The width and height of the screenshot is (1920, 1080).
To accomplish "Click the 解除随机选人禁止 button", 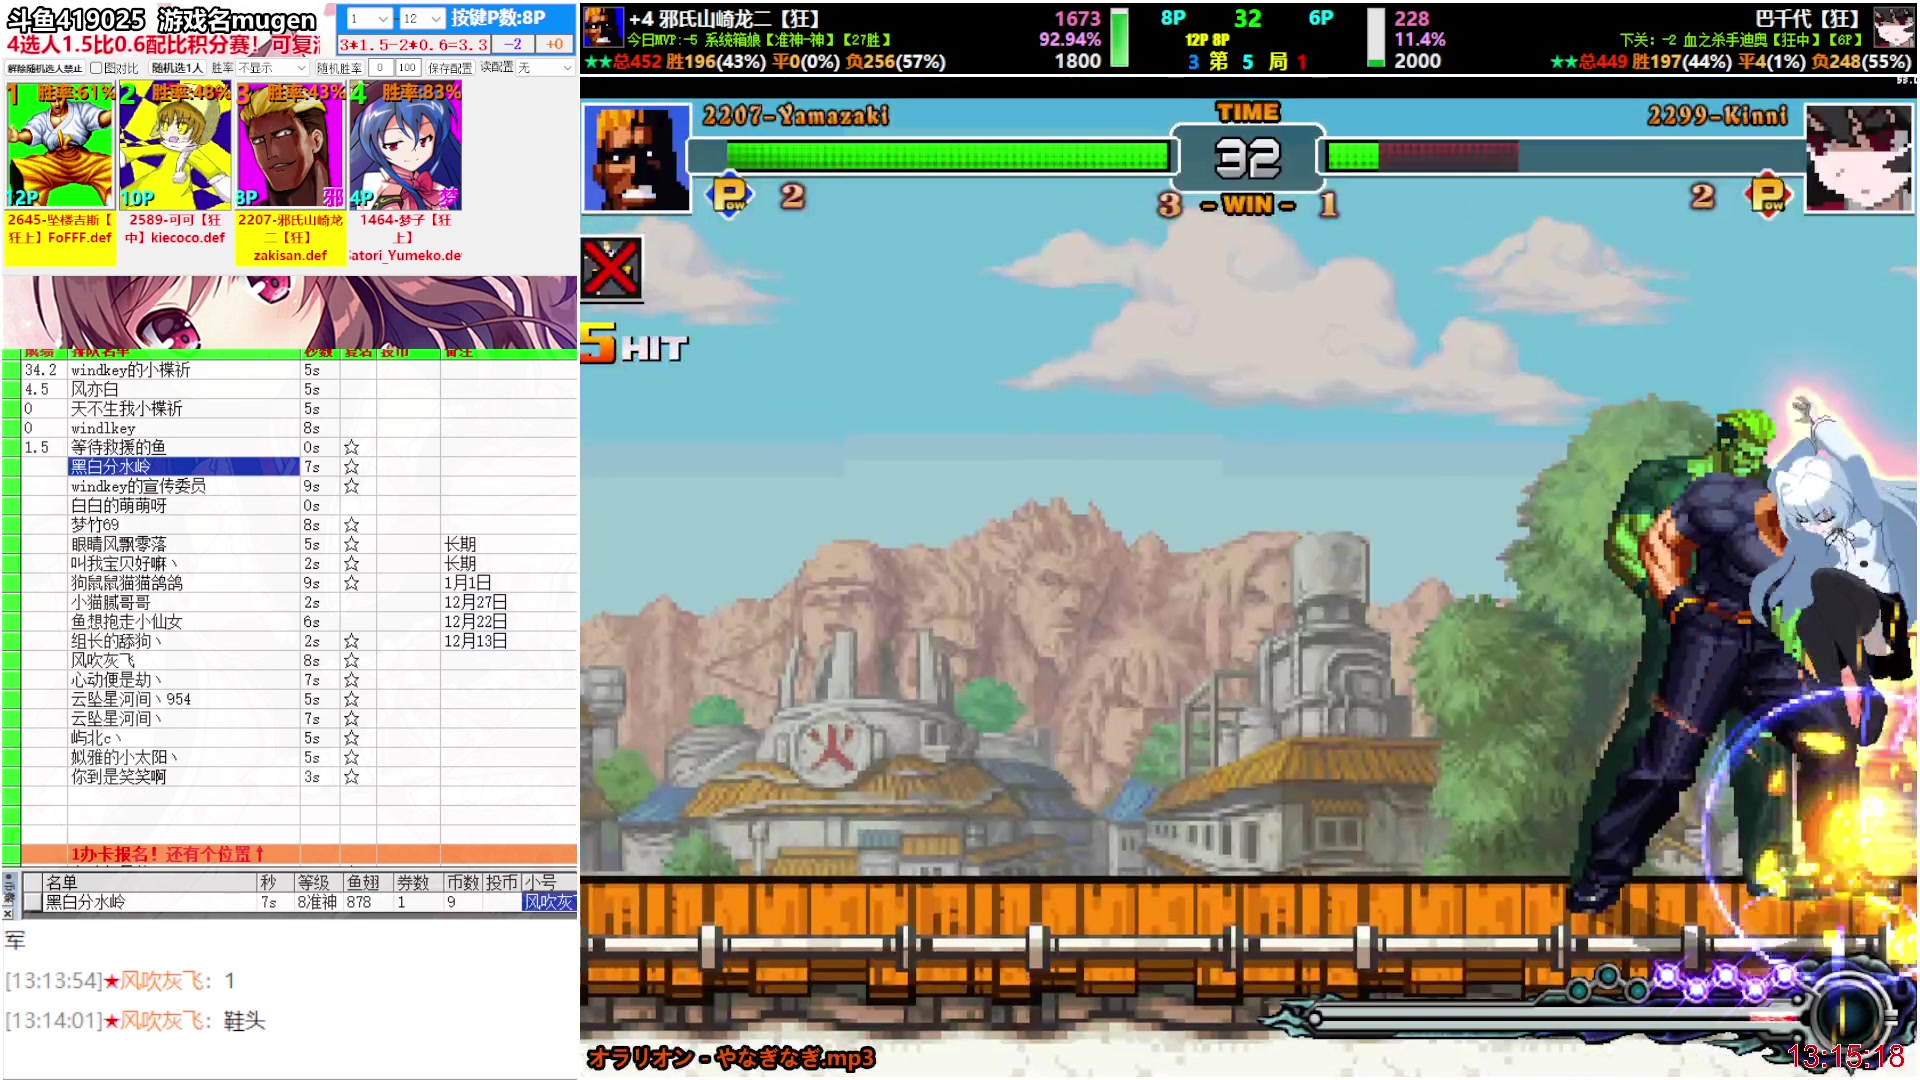I will [45, 68].
